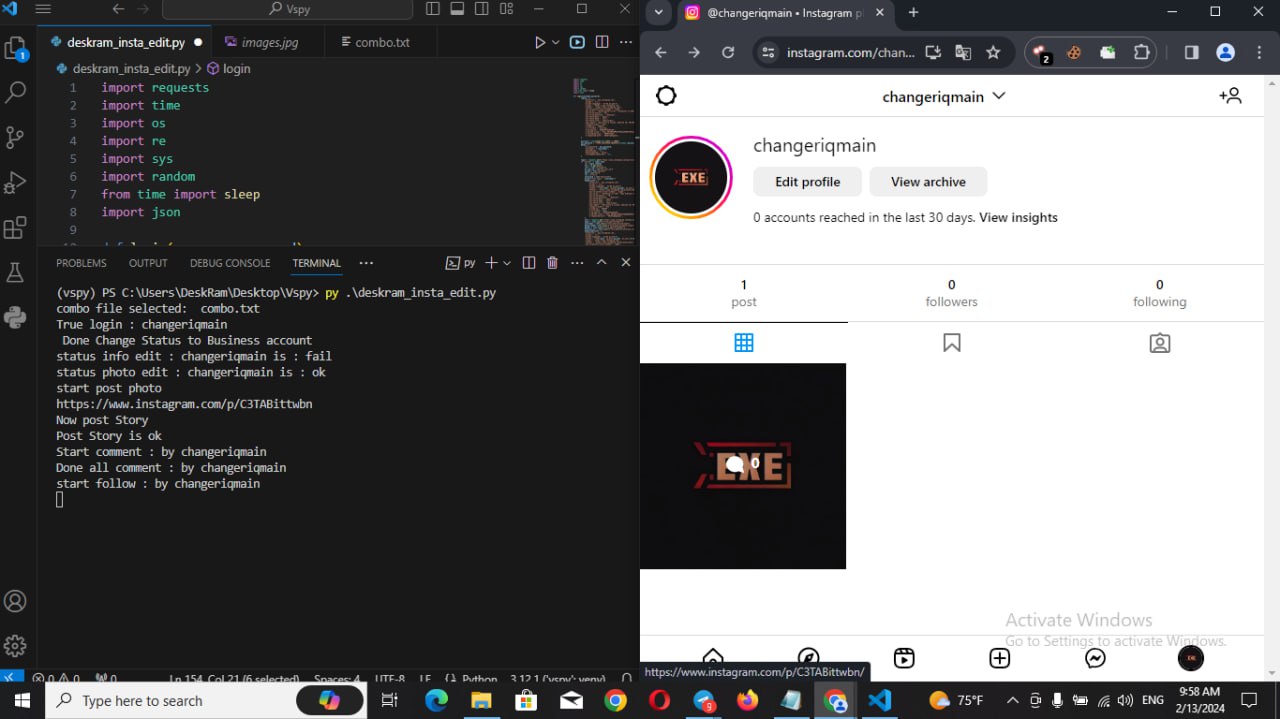Image resolution: width=1280 pixels, height=719 pixels.
Task: Open the PROBLEMS panel tab
Action: point(81,263)
